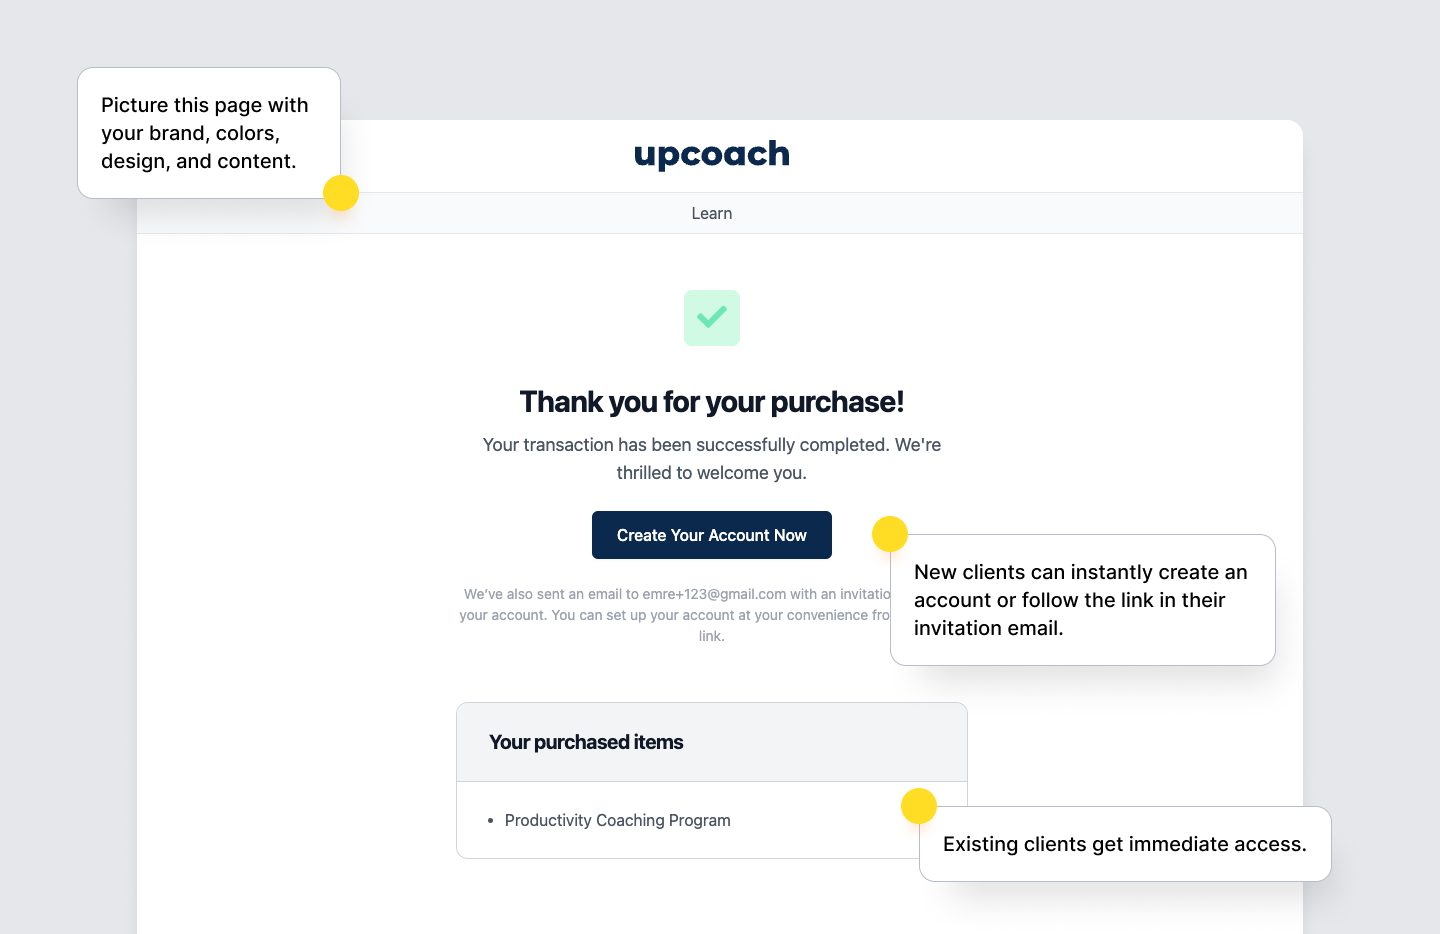Click the yellow dot near brand tooltip
Viewport: 1440px width, 934px height.
pyautogui.click(x=341, y=193)
